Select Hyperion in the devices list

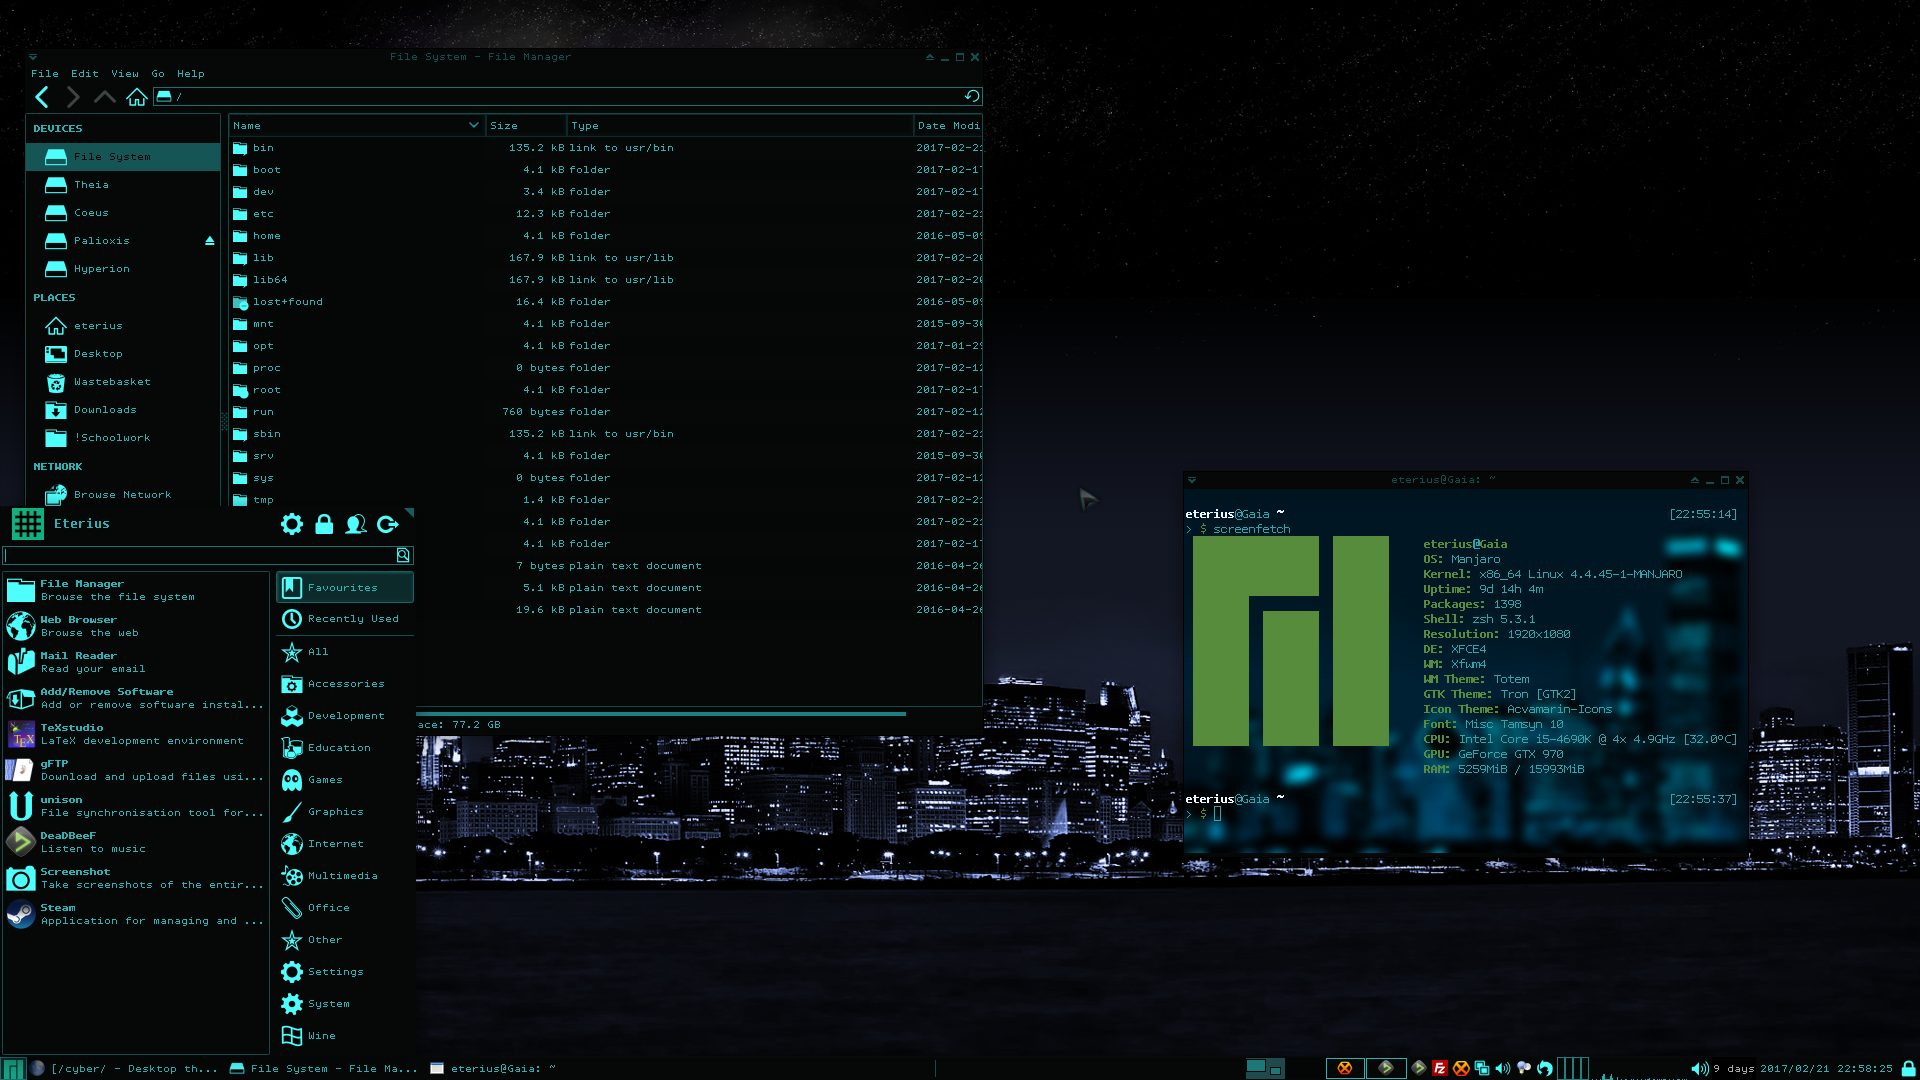[123, 269]
